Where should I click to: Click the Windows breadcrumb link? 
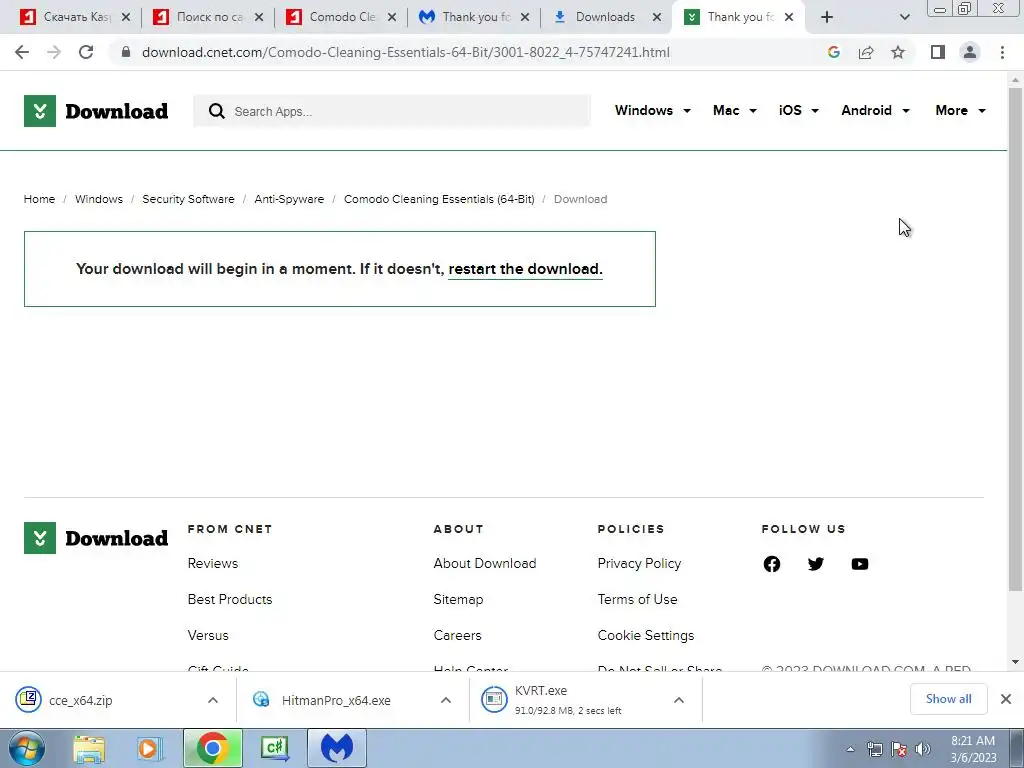click(99, 199)
